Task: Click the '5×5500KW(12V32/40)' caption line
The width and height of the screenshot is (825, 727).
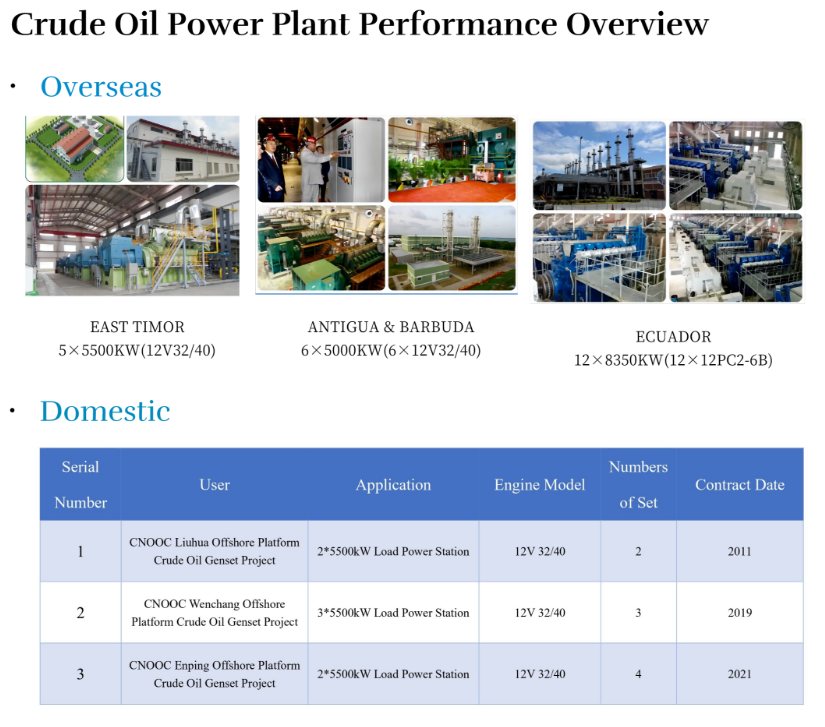Action: click(137, 350)
